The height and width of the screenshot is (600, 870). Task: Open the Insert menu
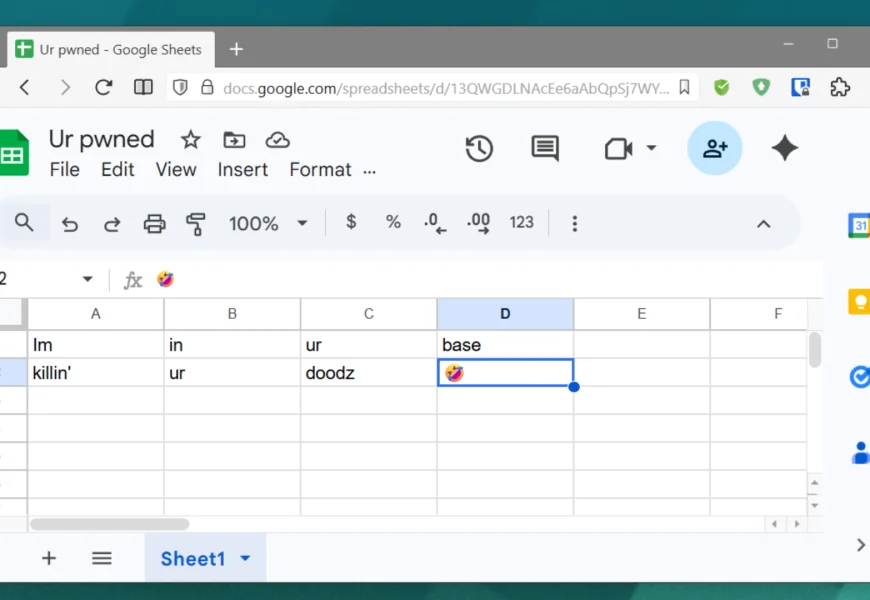point(242,169)
